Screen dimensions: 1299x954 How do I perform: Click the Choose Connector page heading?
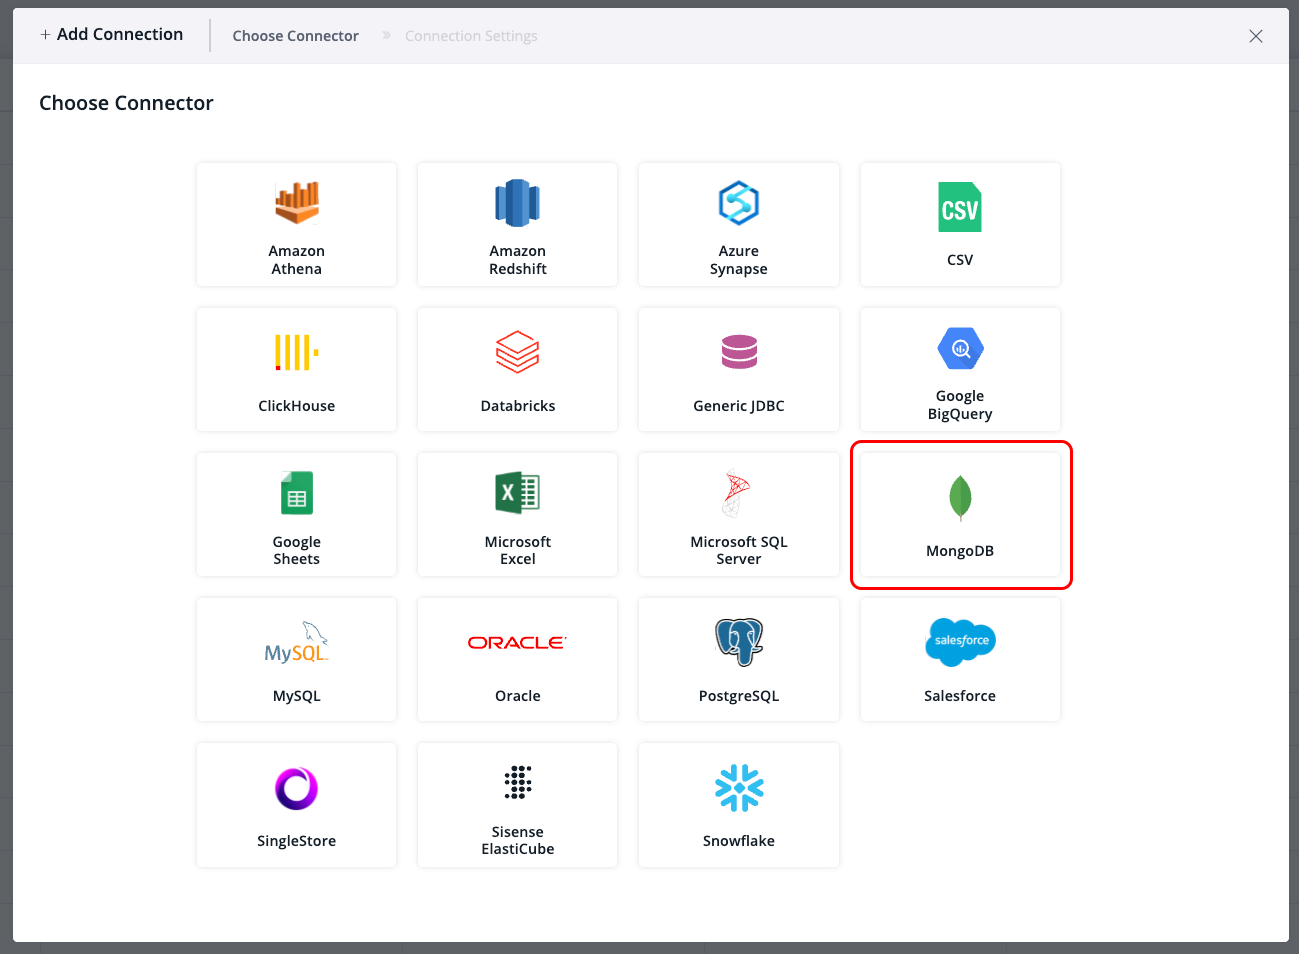pyautogui.click(x=126, y=103)
